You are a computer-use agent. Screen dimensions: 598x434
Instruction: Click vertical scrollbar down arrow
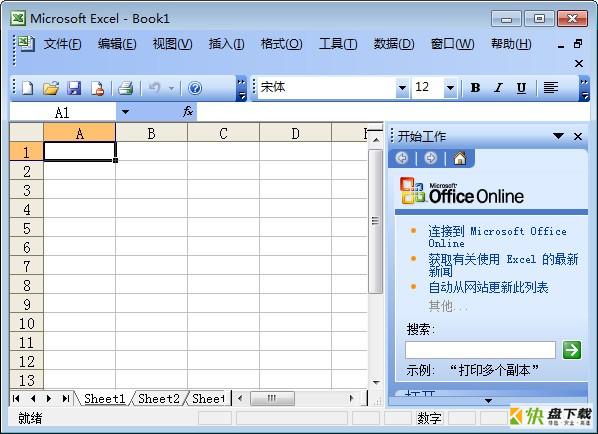coord(376,382)
